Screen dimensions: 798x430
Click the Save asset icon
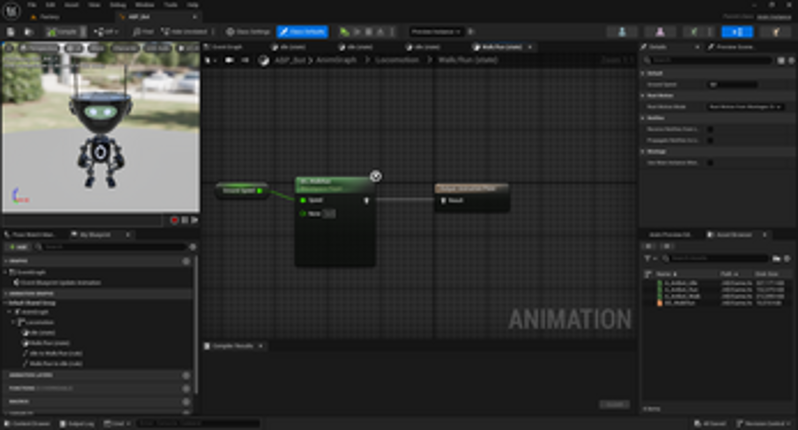pos(12,32)
